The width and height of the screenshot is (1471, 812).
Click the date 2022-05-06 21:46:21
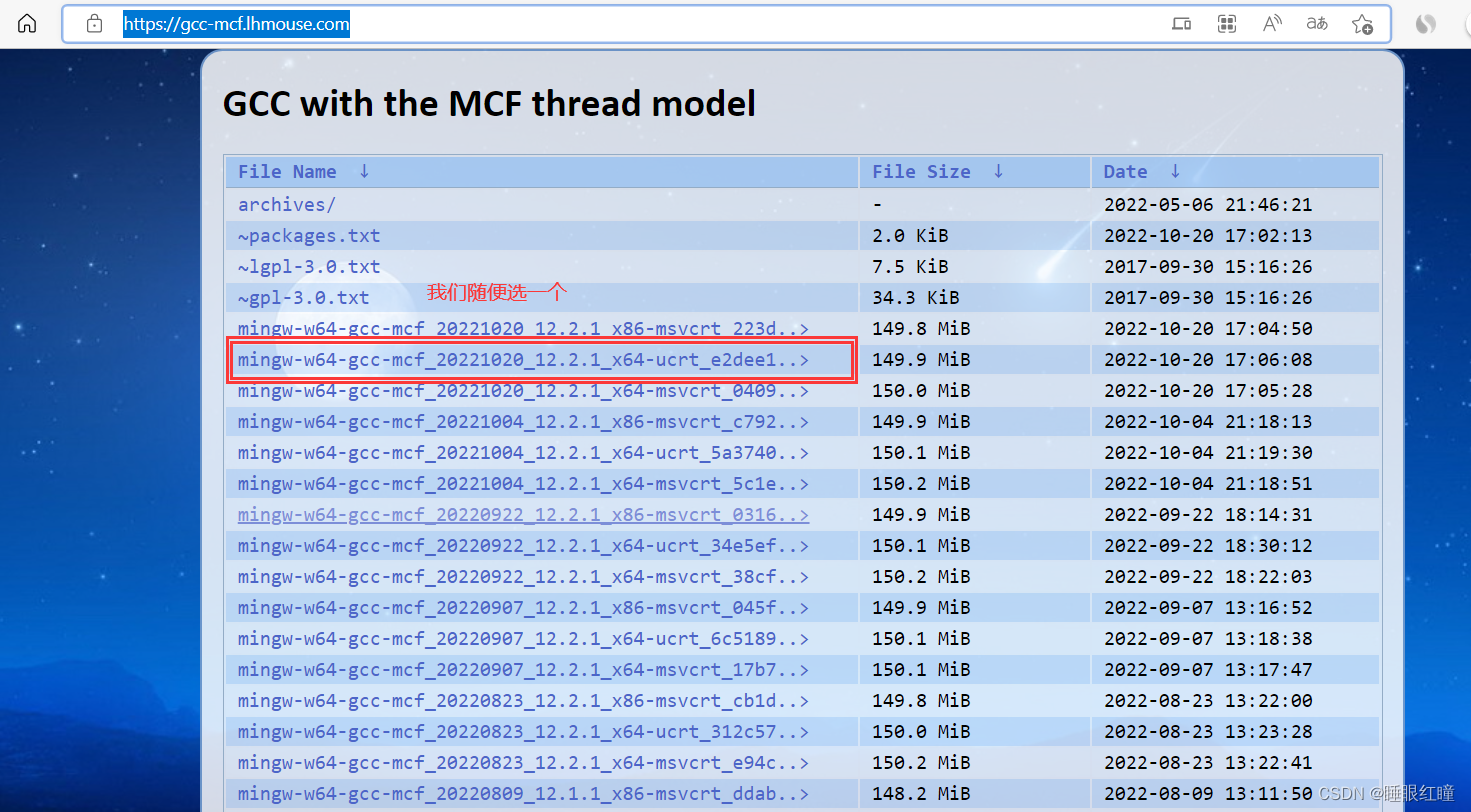click(x=1207, y=204)
